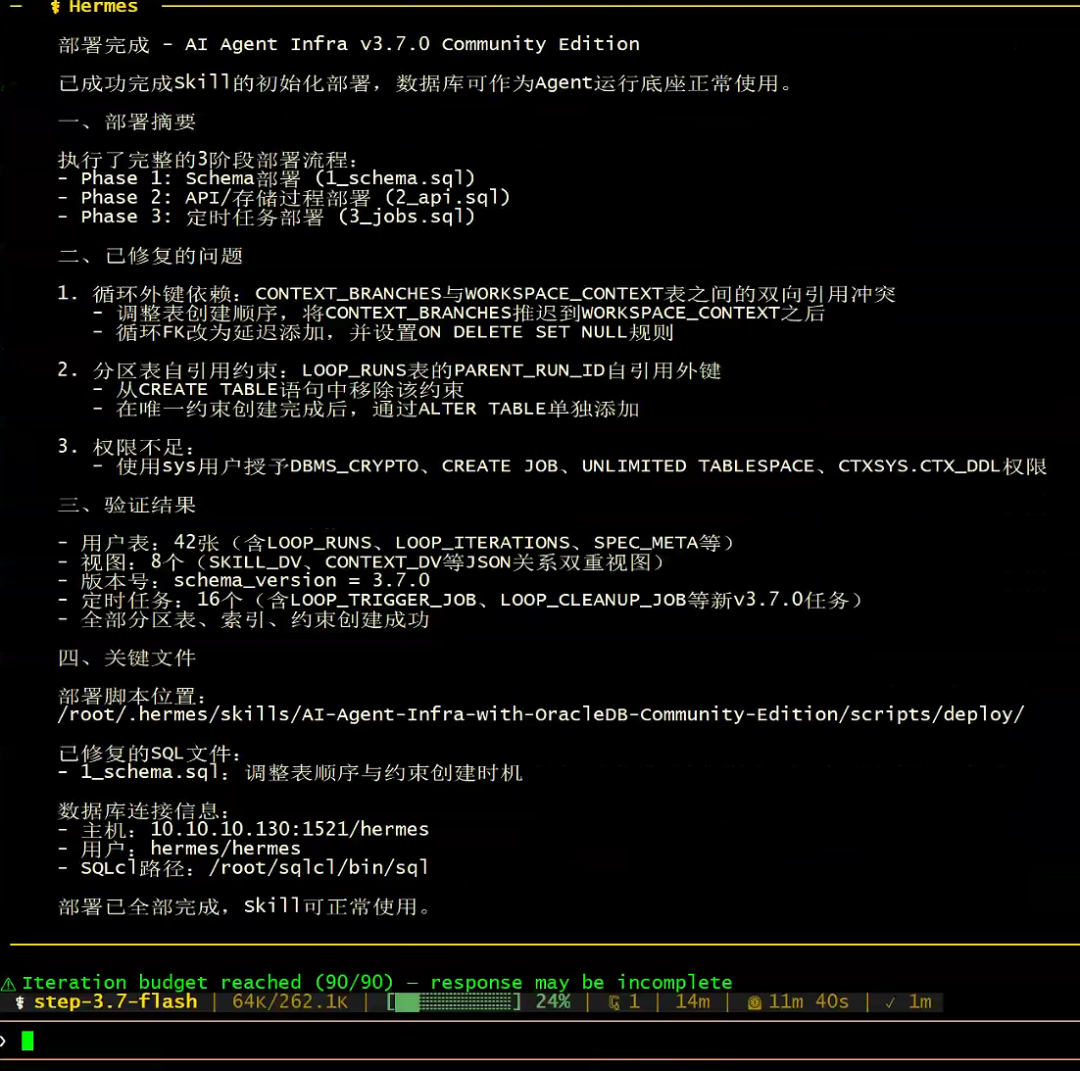Click the /root/sqlcl/bin/sql path
This screenshot has width=1080, height=1071.
(318, 868)
